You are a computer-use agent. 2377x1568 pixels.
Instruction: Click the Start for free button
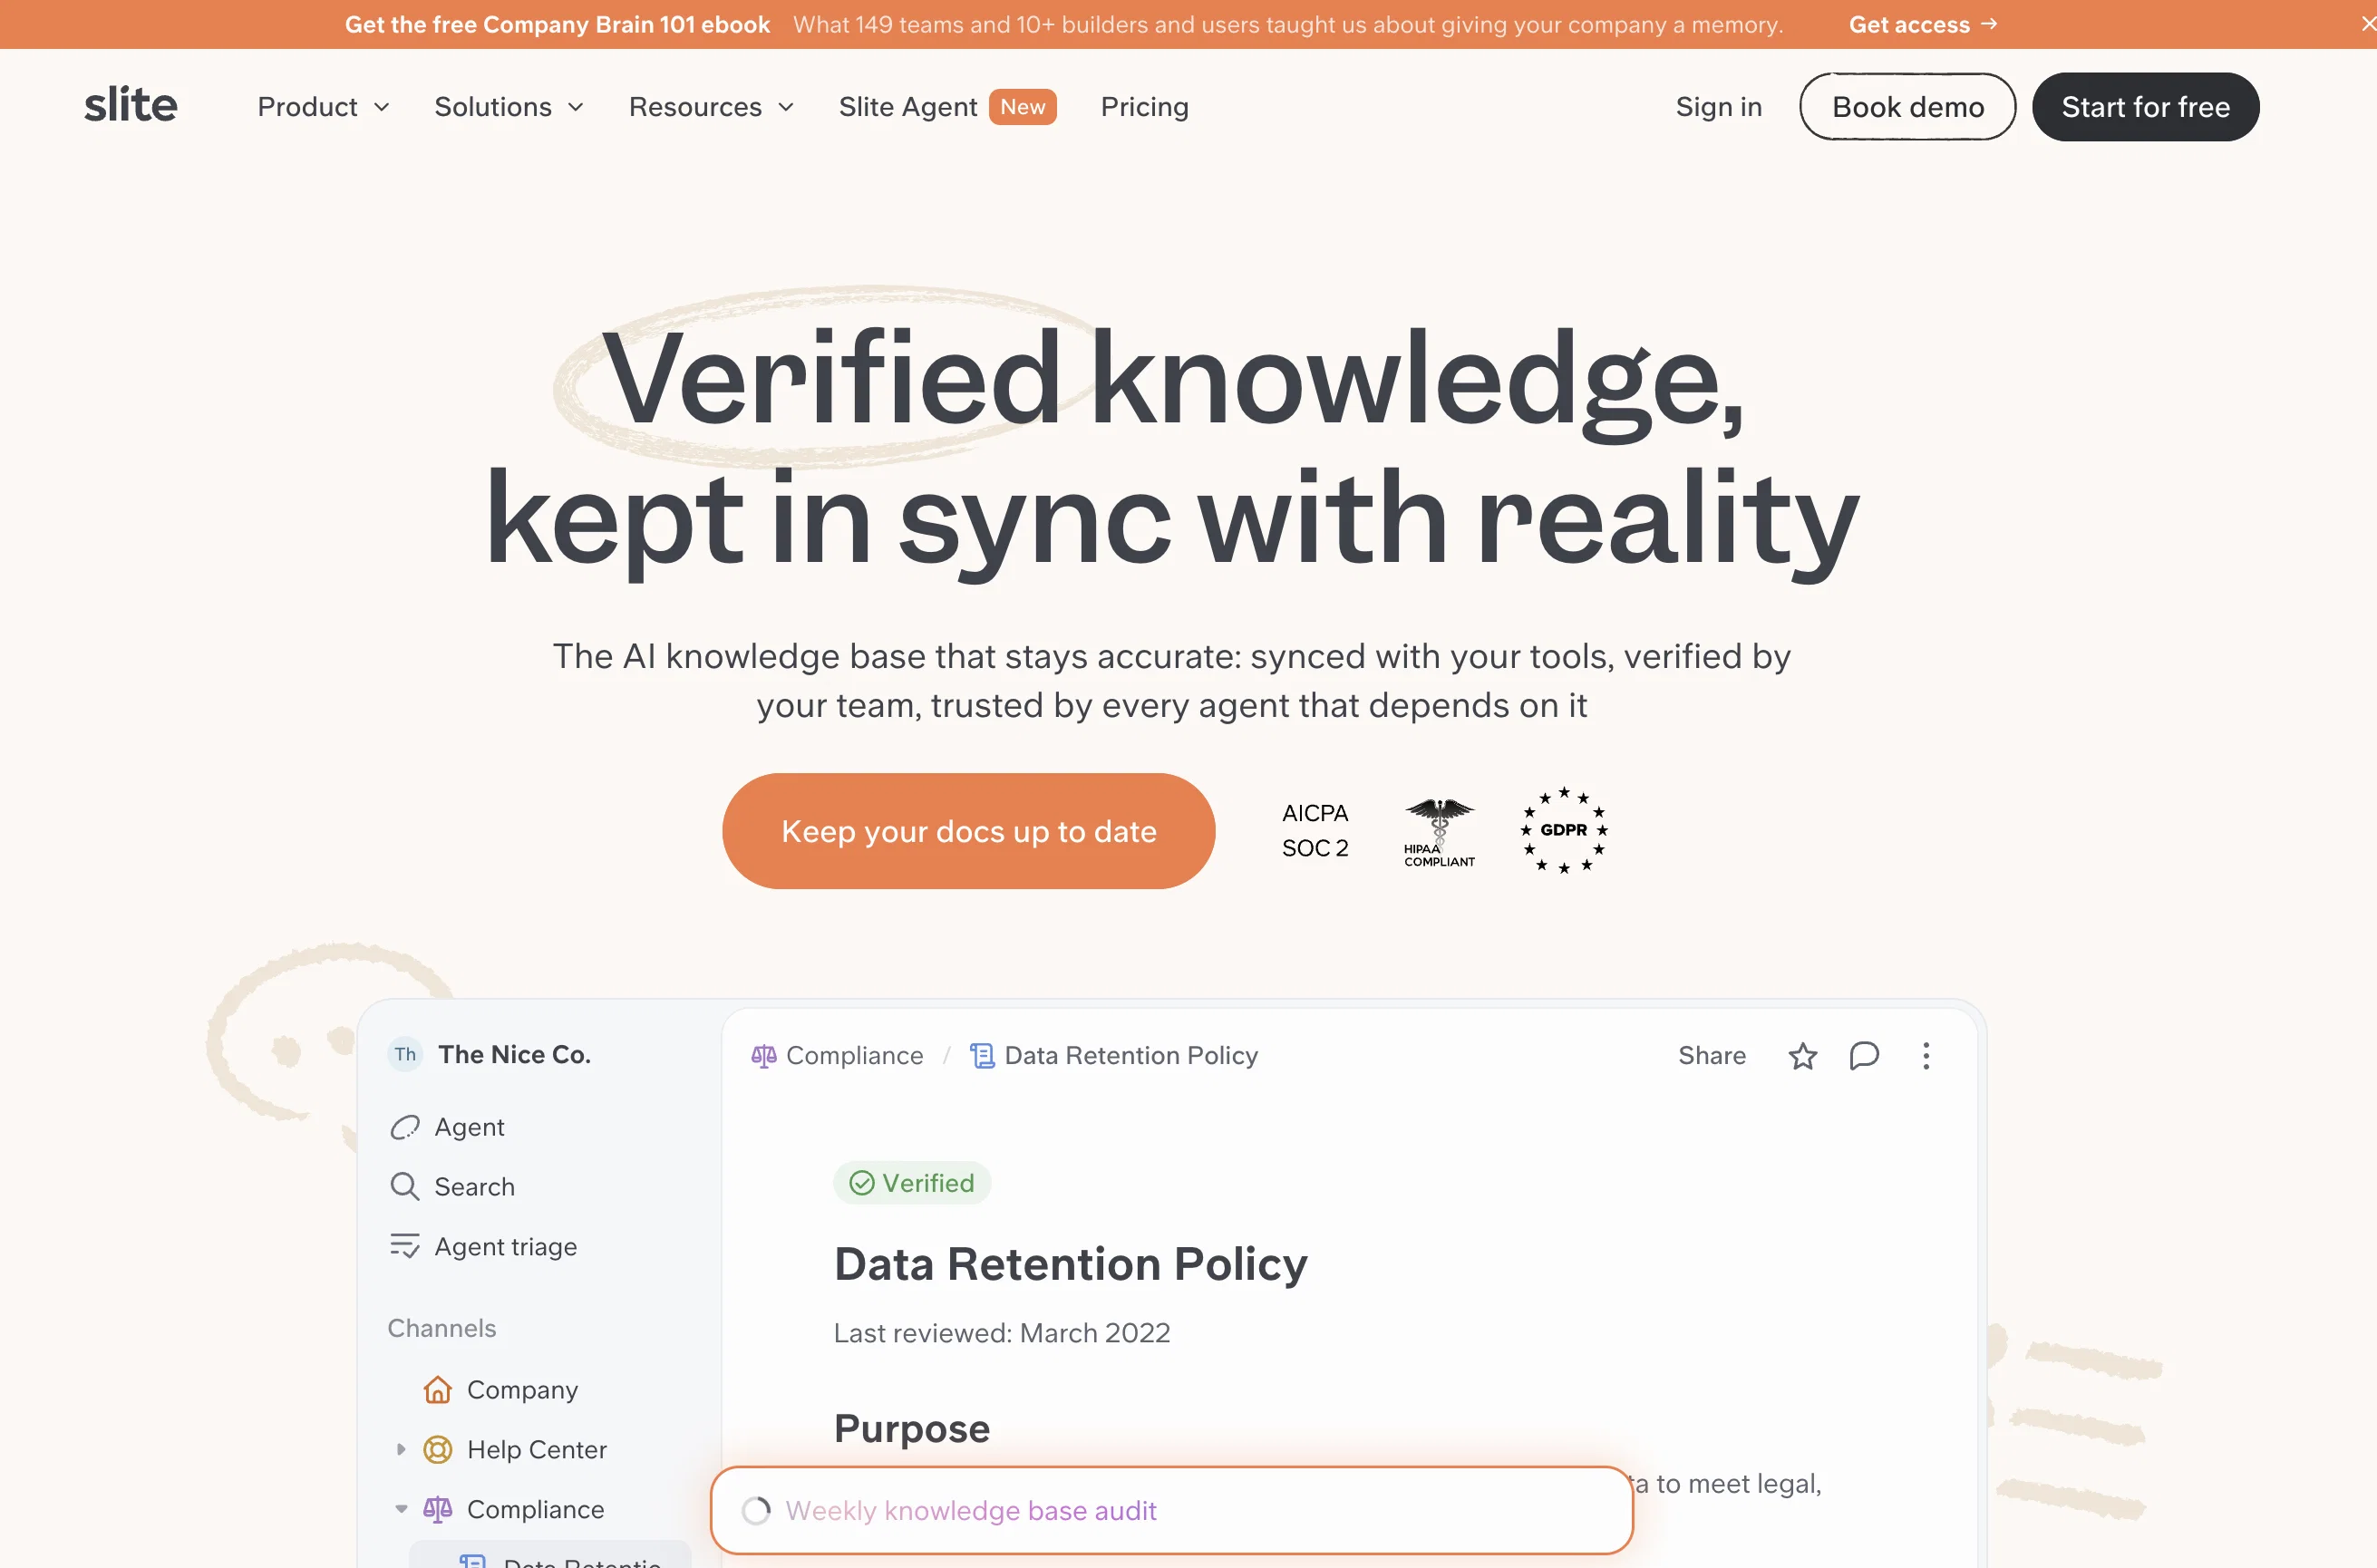tap(2145, 107)
